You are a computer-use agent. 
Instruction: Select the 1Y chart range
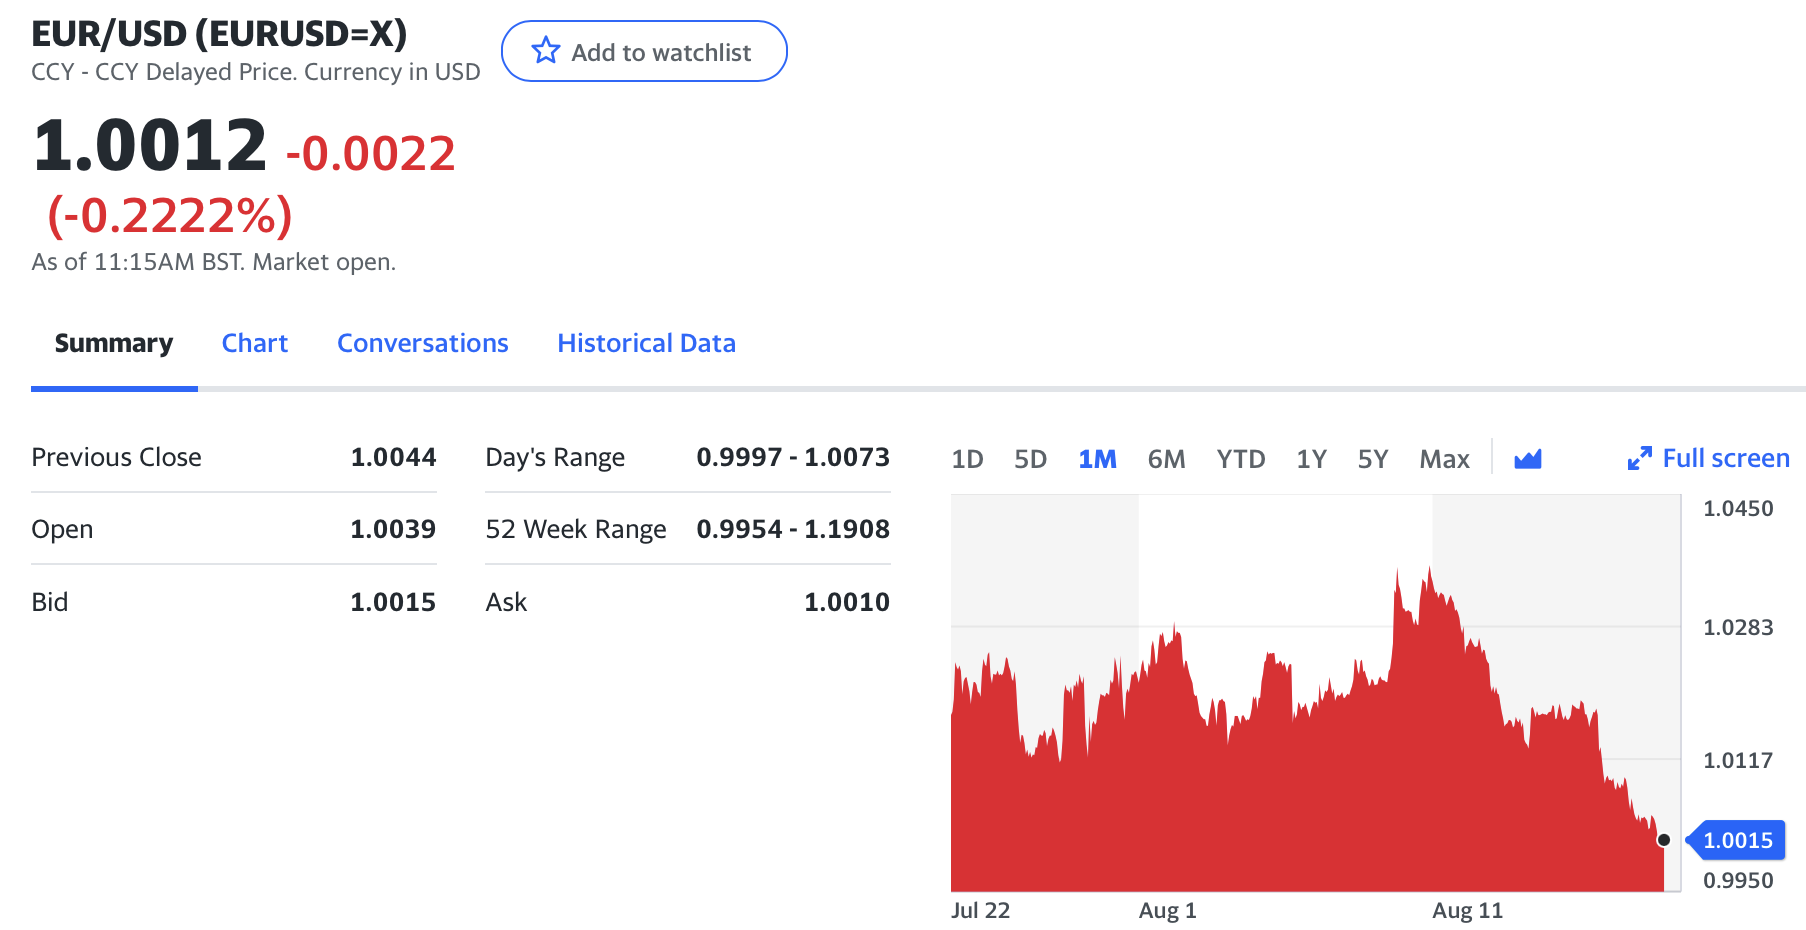1311,459
